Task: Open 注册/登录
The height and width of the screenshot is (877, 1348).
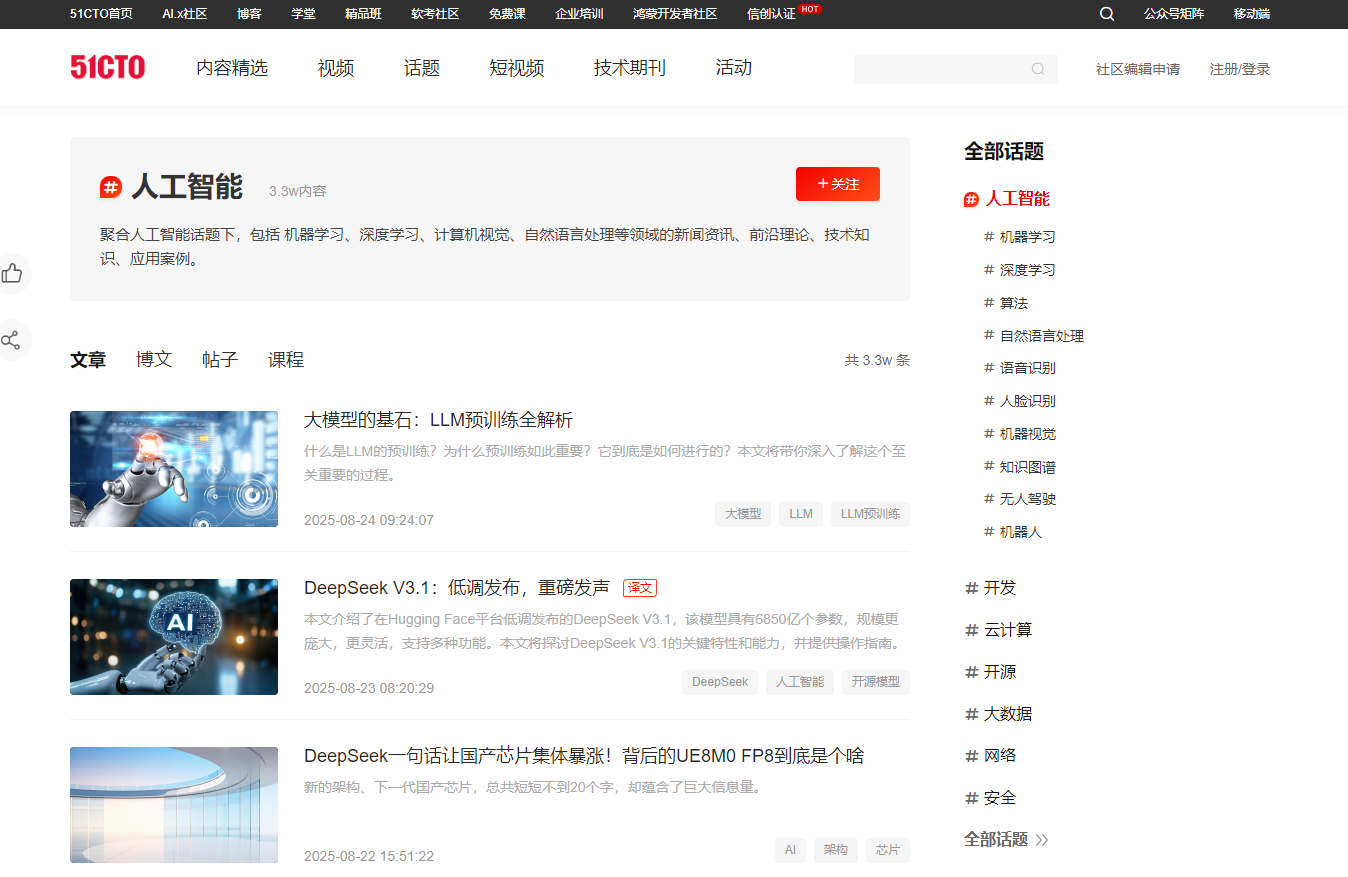Action: click(x=1239, y=69)
